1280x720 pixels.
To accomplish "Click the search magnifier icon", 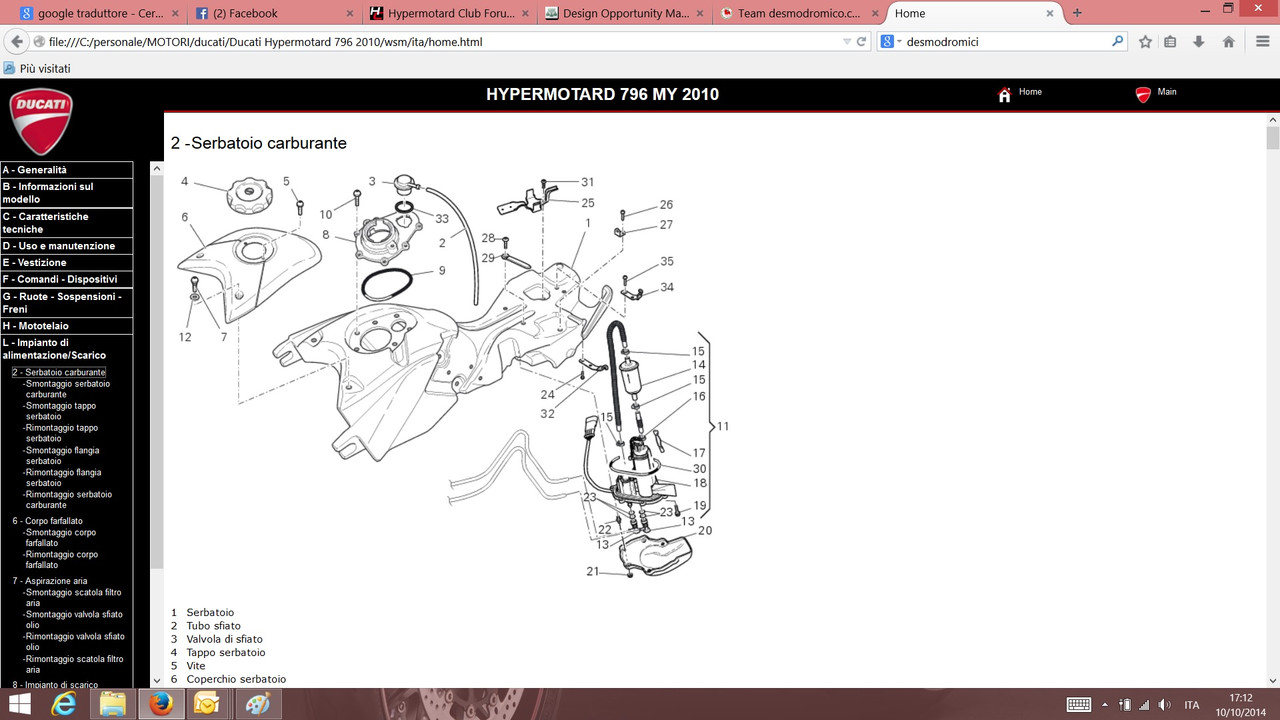I will tap(1118, 42).
